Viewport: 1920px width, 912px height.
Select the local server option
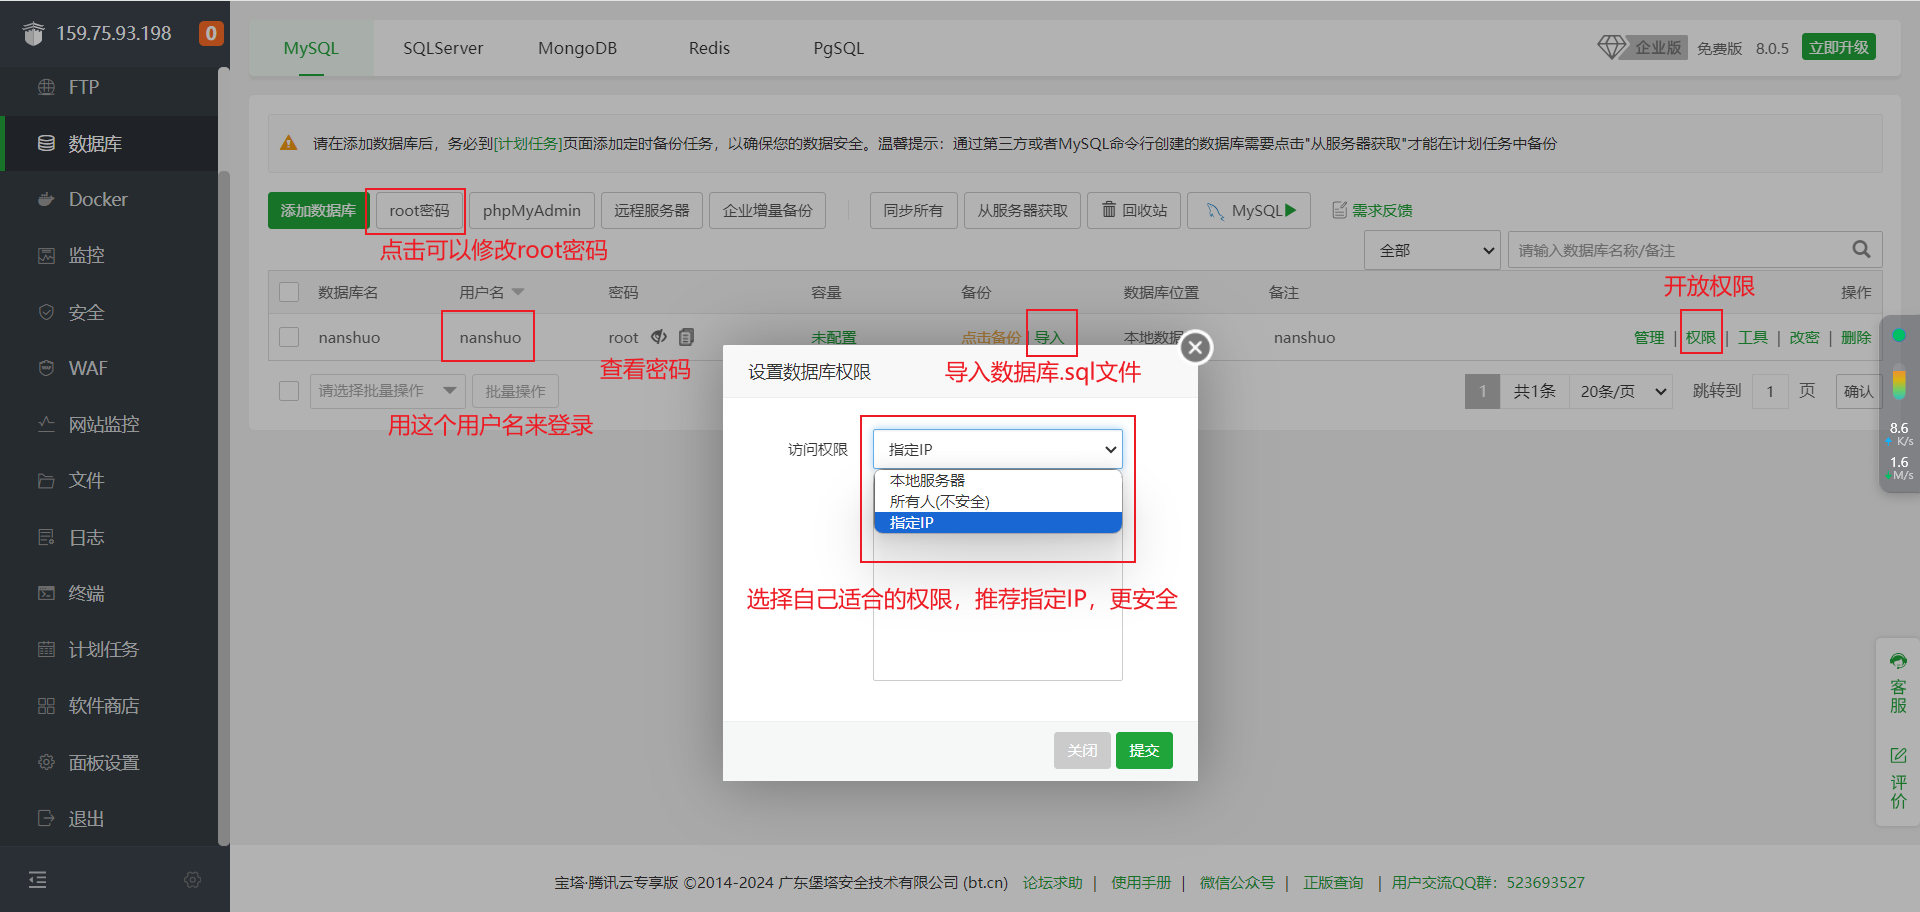pyautogui.click(x=998, y=480)
